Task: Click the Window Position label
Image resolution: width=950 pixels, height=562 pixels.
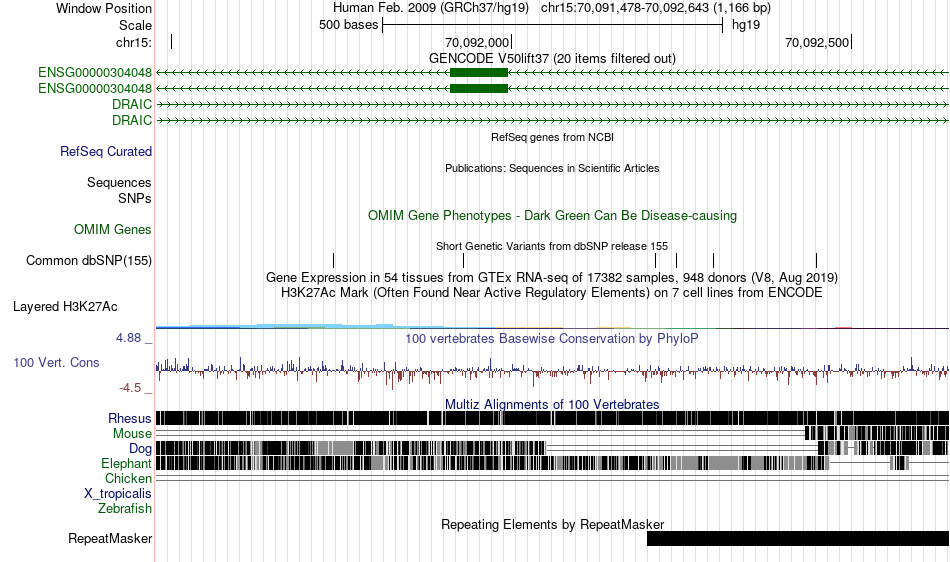Action: (x=104, y=8)
